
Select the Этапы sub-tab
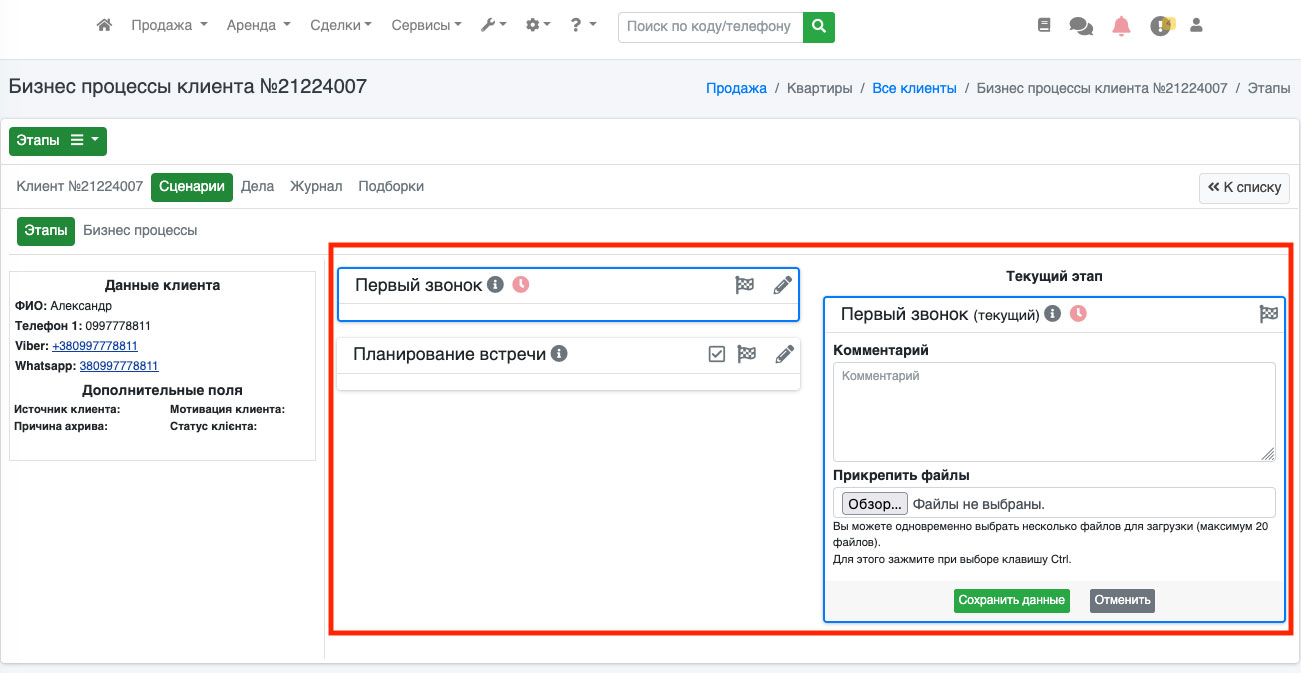point(46,231)
